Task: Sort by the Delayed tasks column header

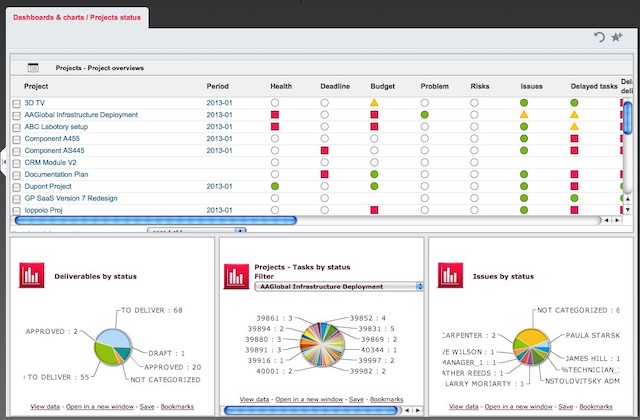Action: [x=594, y=86]
